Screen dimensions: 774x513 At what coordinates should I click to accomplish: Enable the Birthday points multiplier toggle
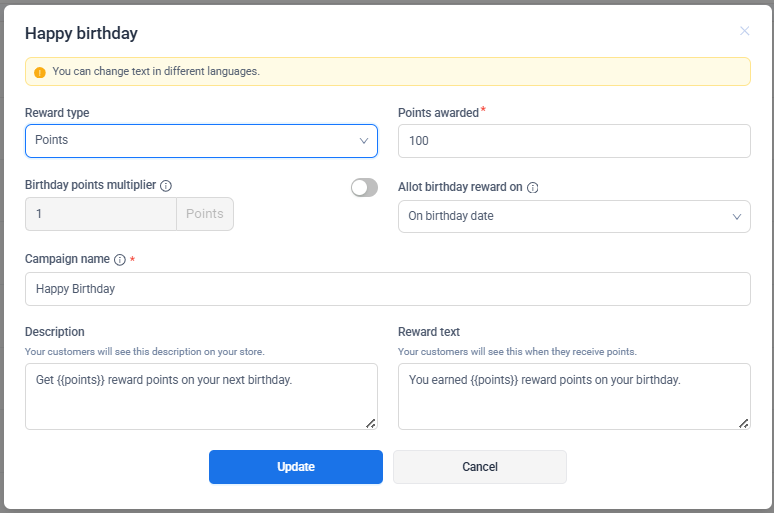click(x=364, y=187)
